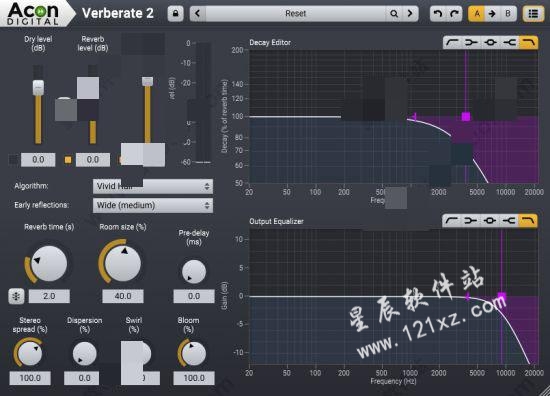Copy settings A to B arrow
Image resolution: width=550 pixels, height=396 pixels.
point(492,14)
